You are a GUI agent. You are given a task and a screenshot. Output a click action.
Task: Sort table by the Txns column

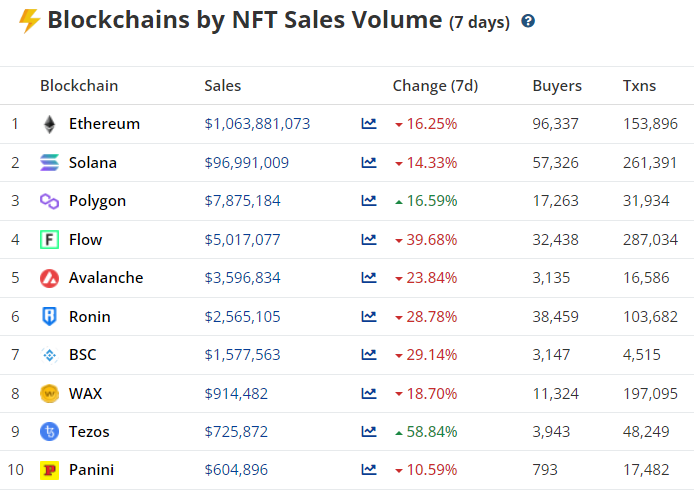[639, 86]
